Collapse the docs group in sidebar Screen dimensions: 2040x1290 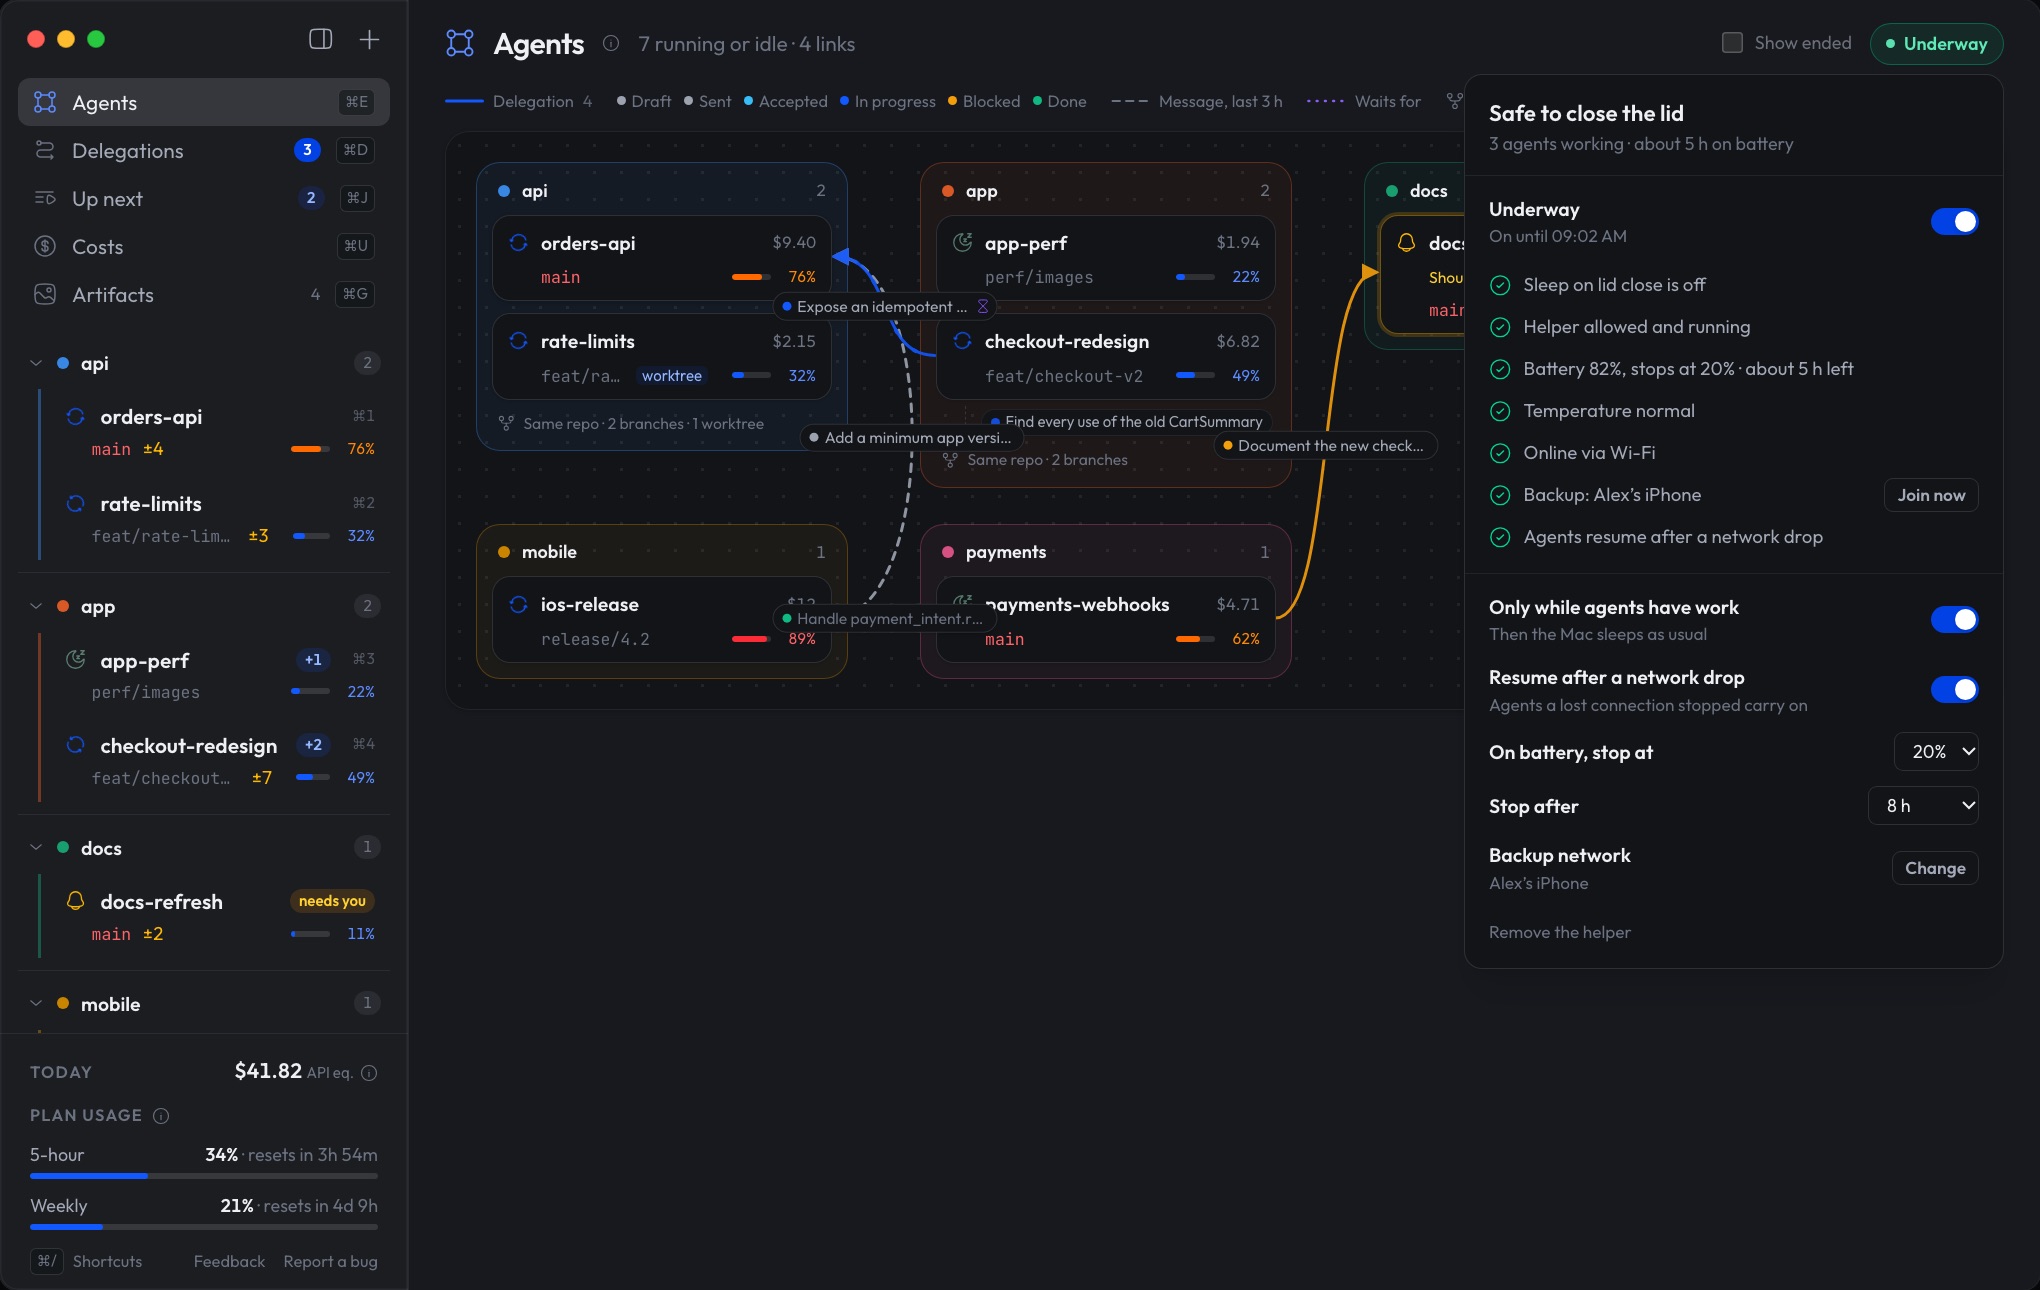click(x=36, y=847)
